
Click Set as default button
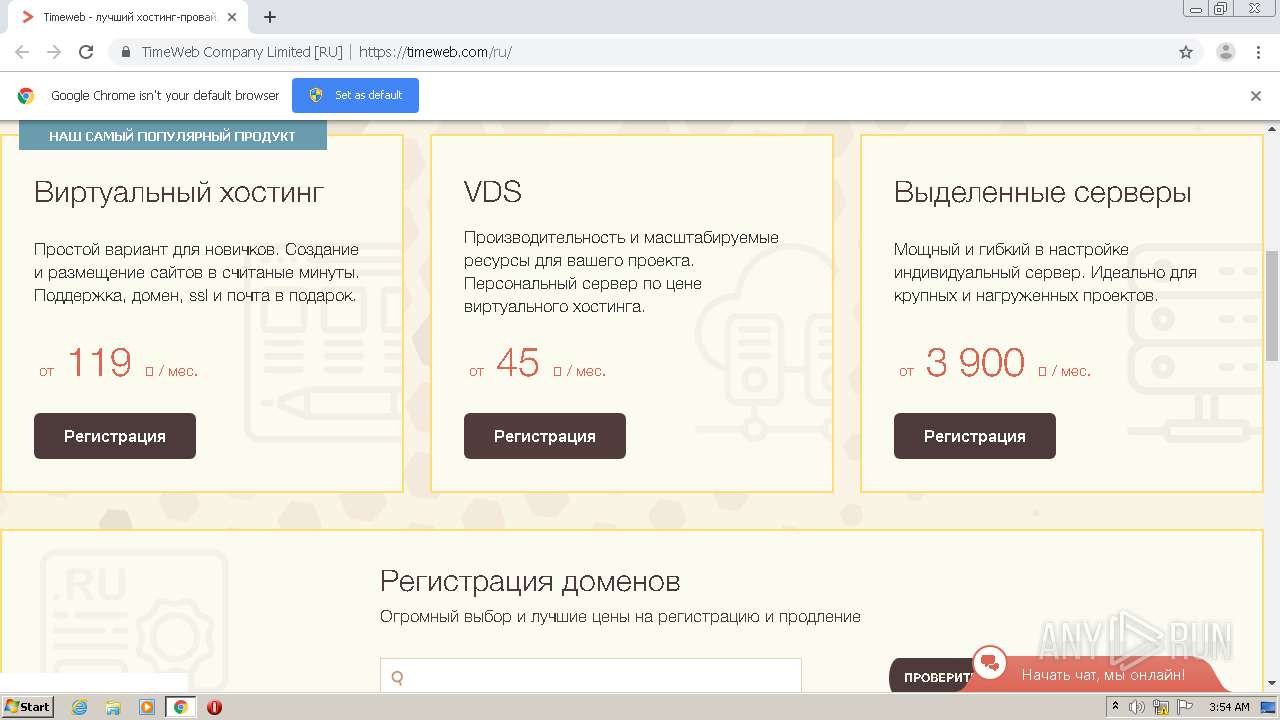(x=355, y=95)
